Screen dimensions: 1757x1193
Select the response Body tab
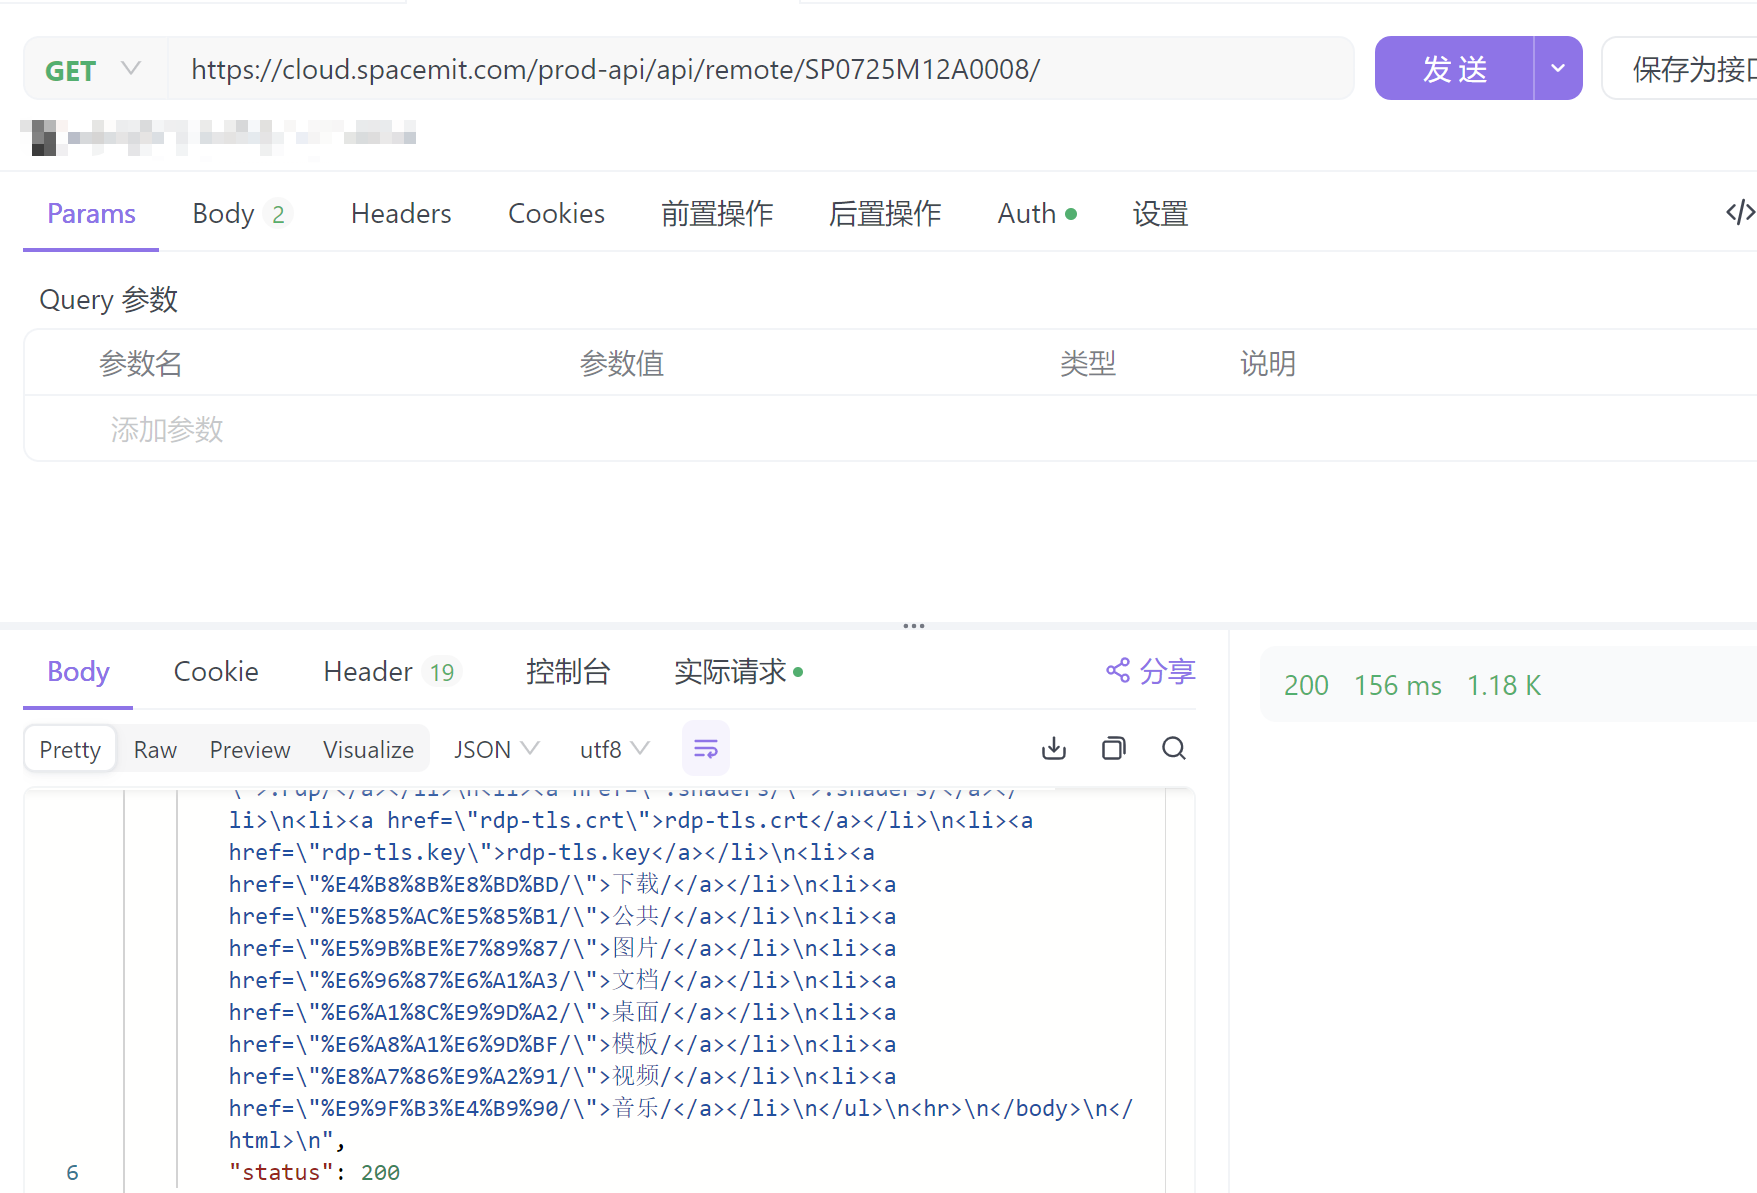[x=78, y=672]
